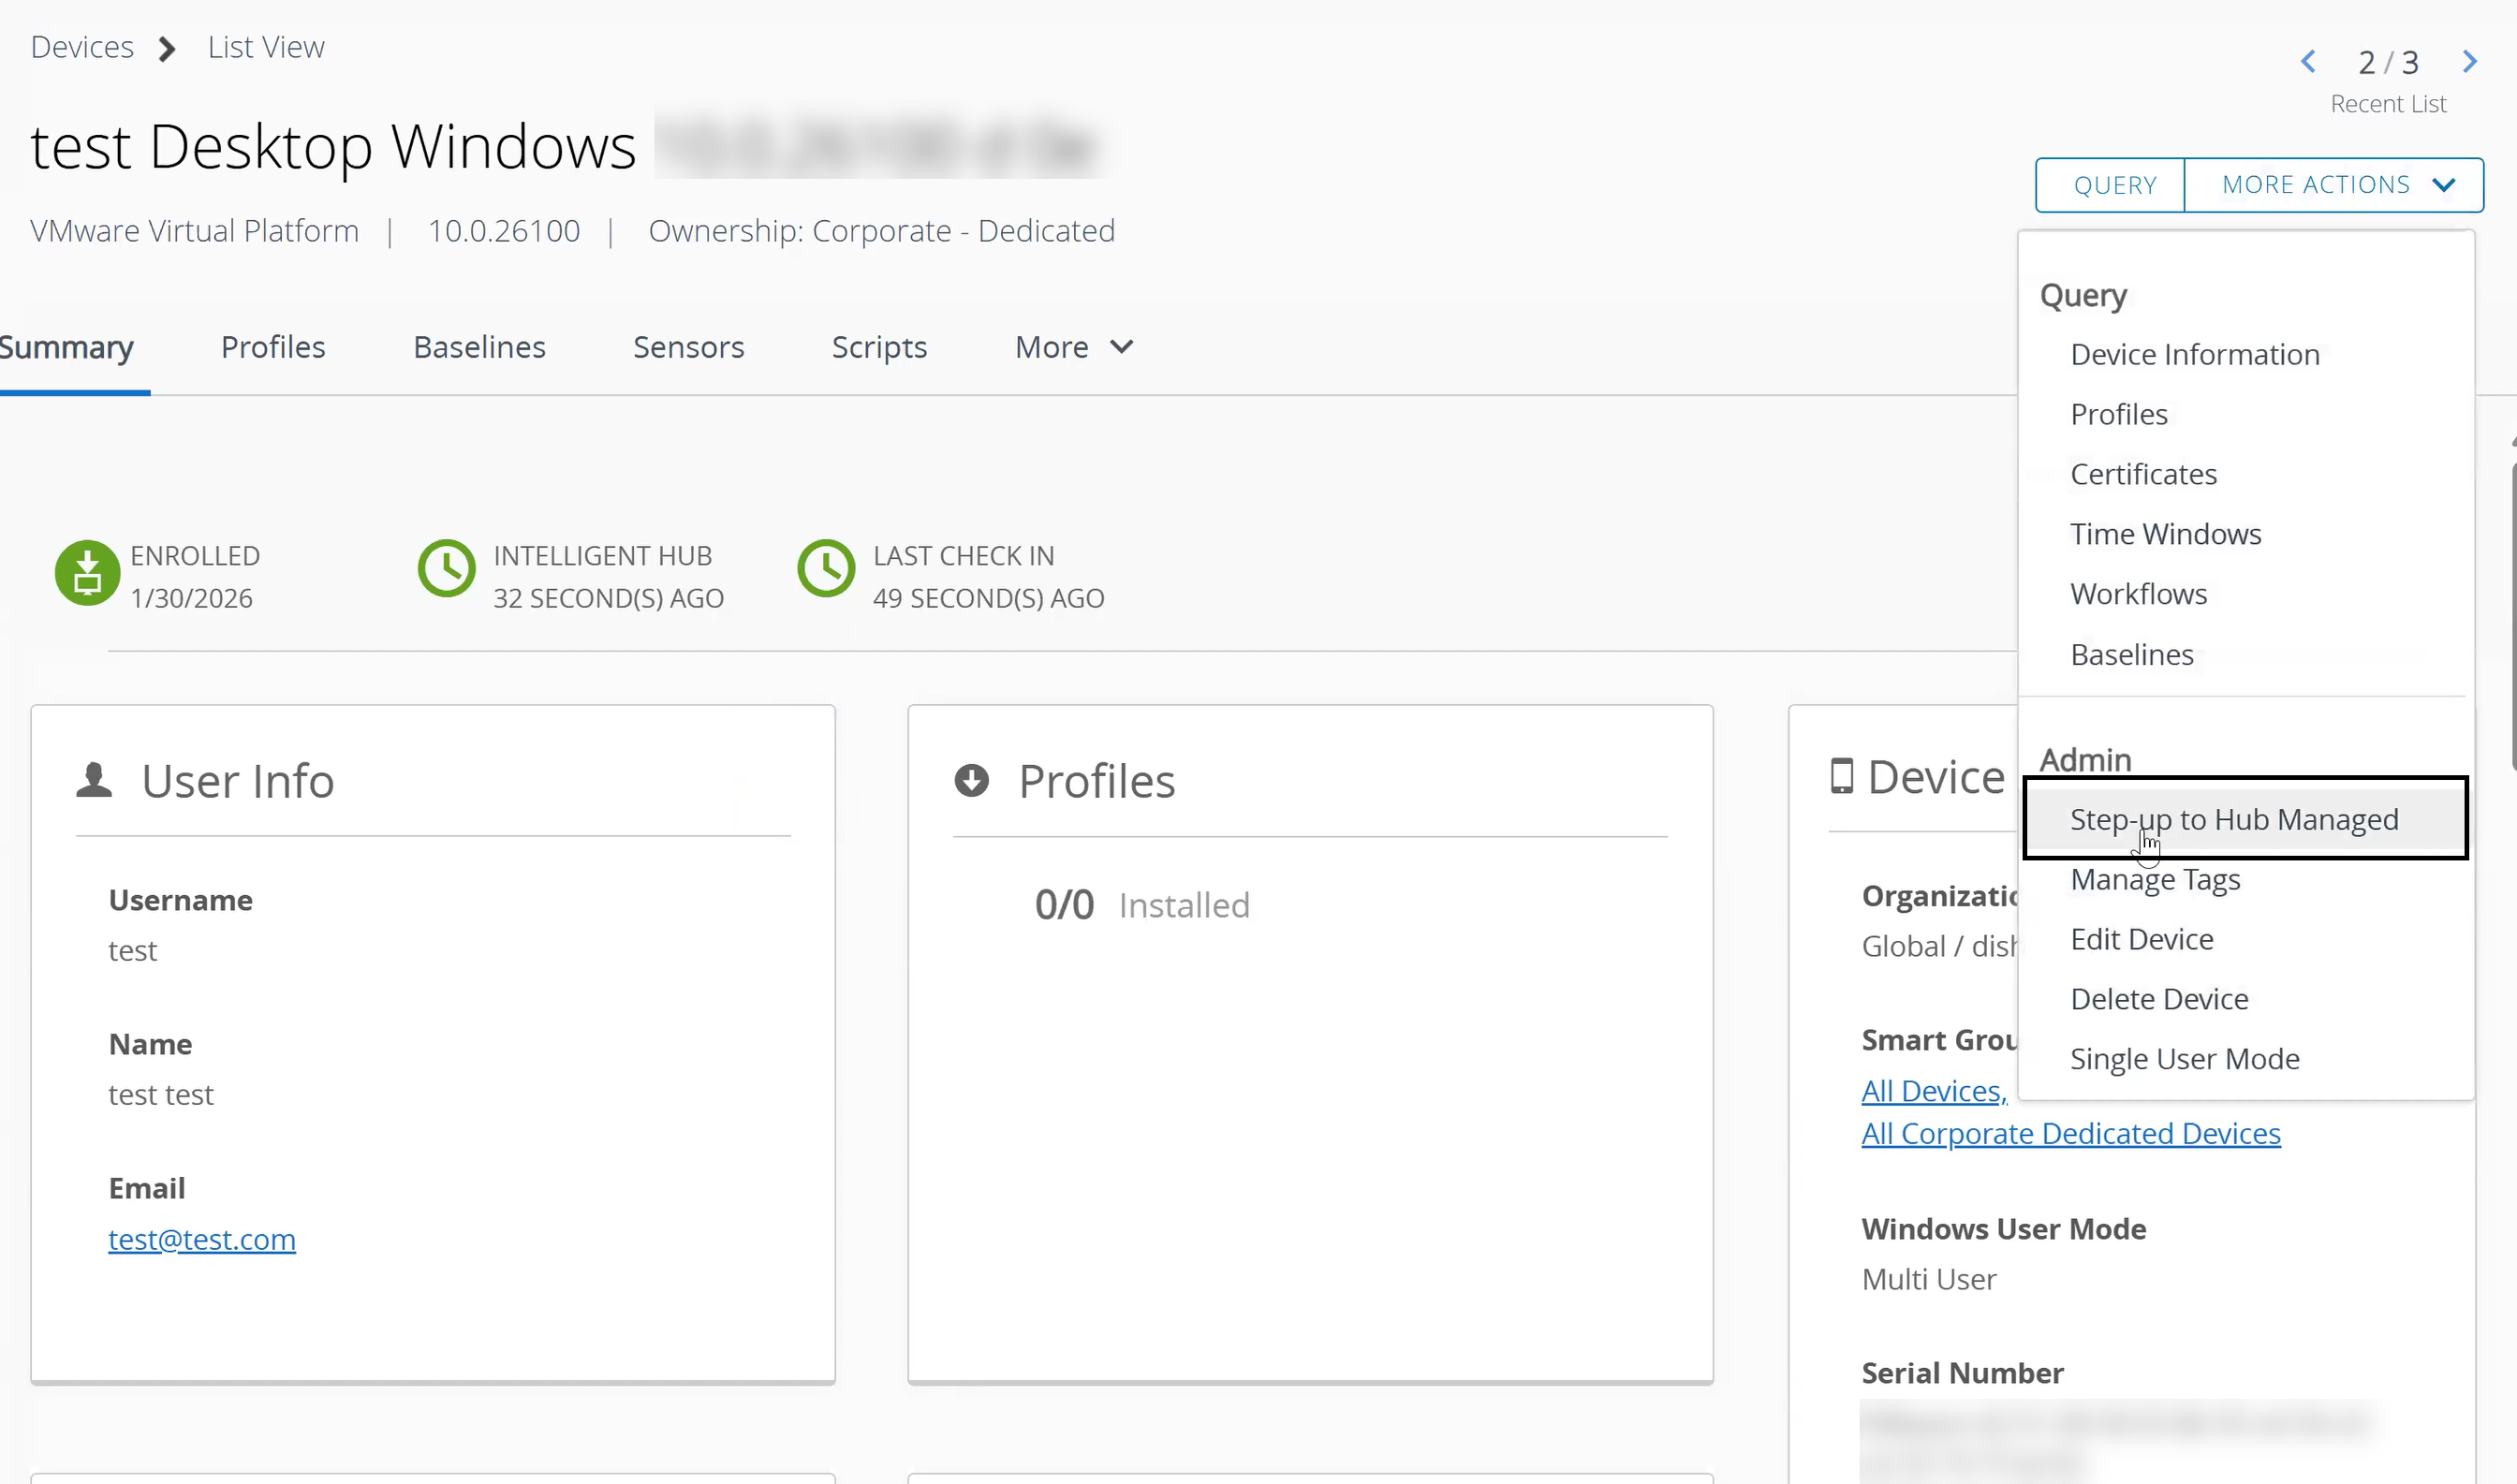
Task: Open the Baselines tab
Action: (479, 347)
